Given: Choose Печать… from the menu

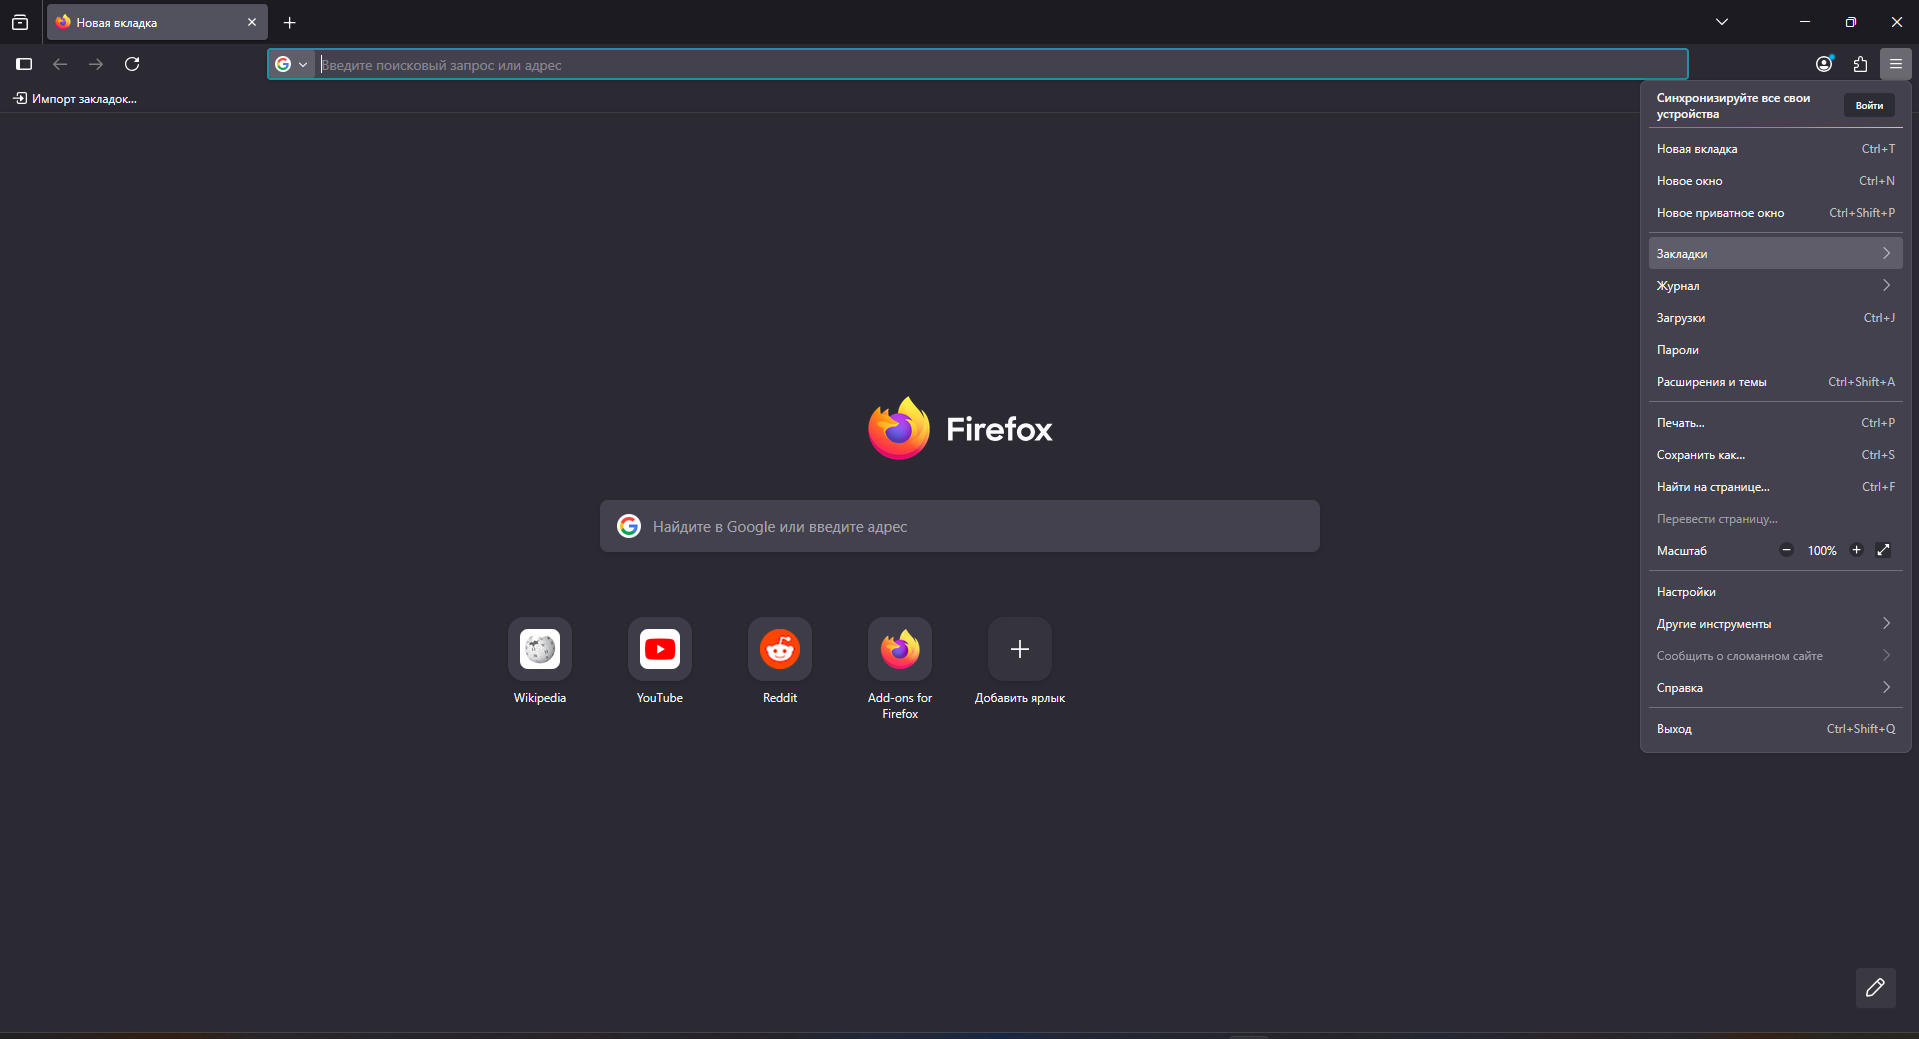Looking at the screenshot, I should click(x=1776, y=423).
